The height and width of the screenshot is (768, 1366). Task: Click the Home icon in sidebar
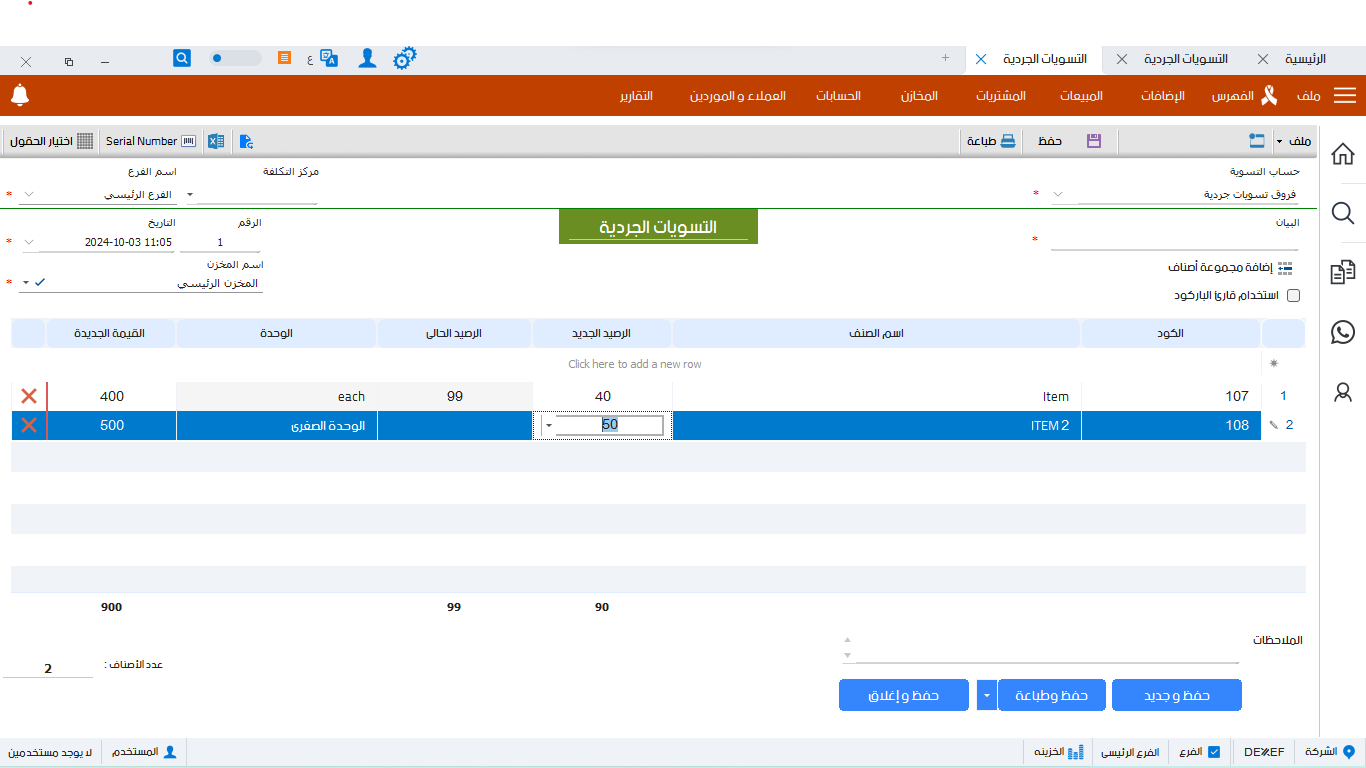[x=1343, y=154]
